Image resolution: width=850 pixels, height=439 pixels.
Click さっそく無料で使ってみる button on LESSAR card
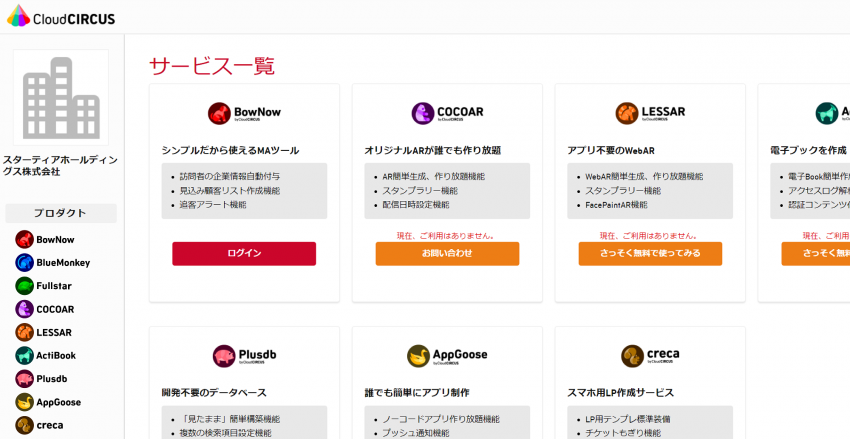(x=650, y=254)
